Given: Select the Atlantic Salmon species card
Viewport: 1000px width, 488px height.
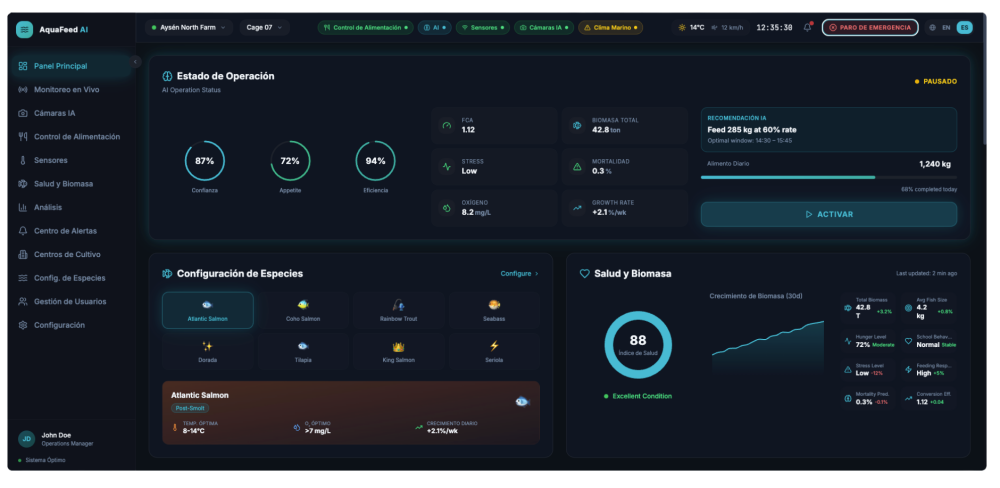Looking at the screenshot, I should pyautogui.click(x=207, y=310).
